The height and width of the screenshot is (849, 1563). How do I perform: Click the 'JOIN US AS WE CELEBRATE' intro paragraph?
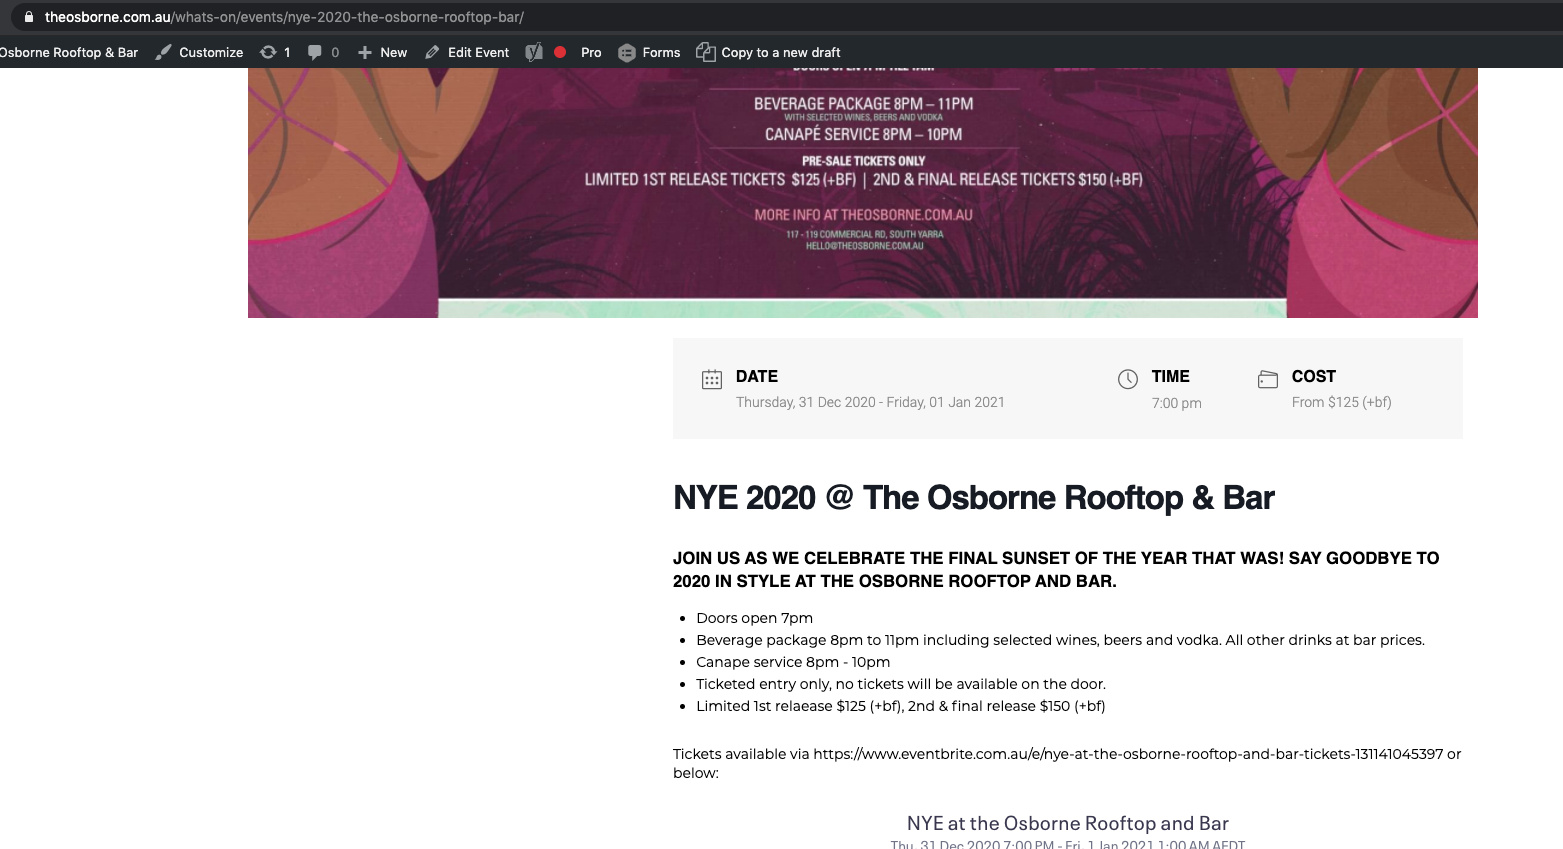click(1056, 569)
